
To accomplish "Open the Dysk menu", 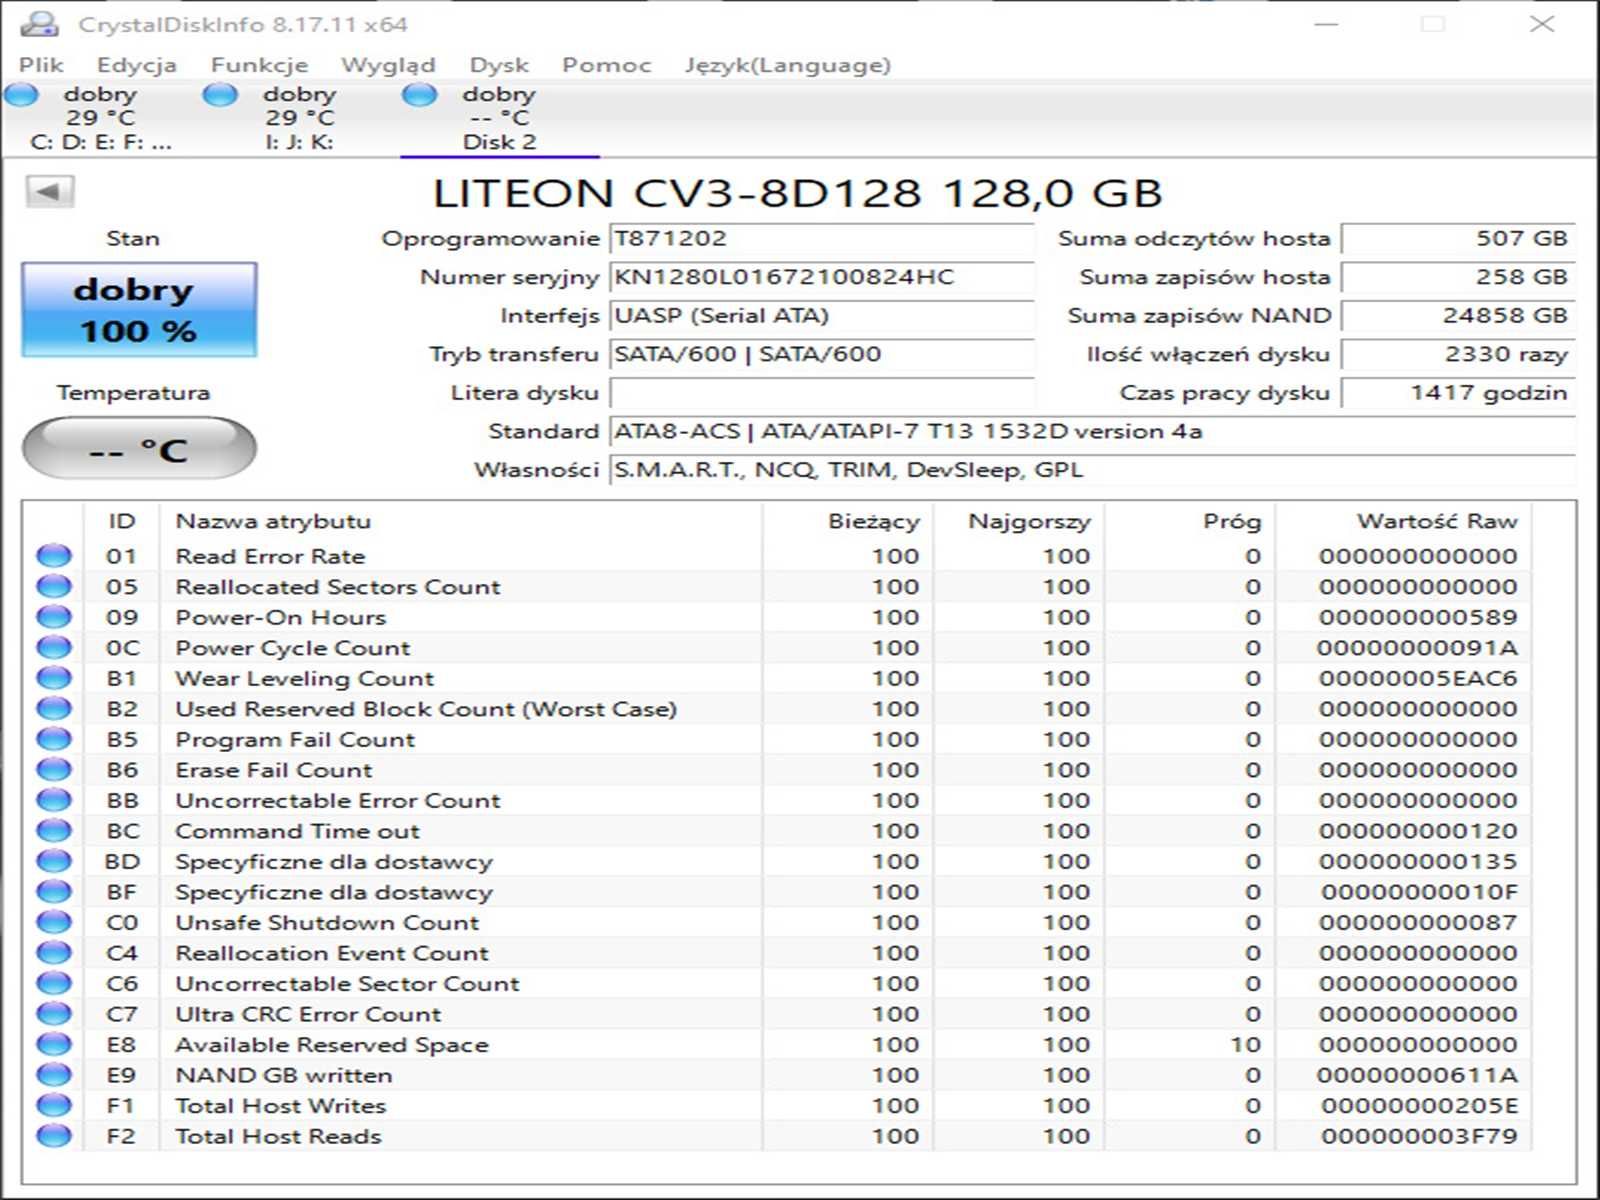I will coord(499,65).
